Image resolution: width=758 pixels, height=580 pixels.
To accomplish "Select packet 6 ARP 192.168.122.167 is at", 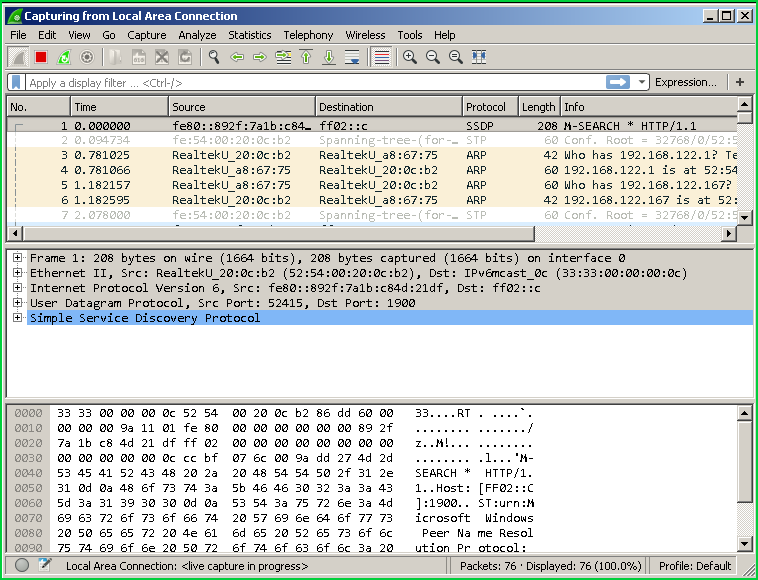I will click(x=372, y=200).
